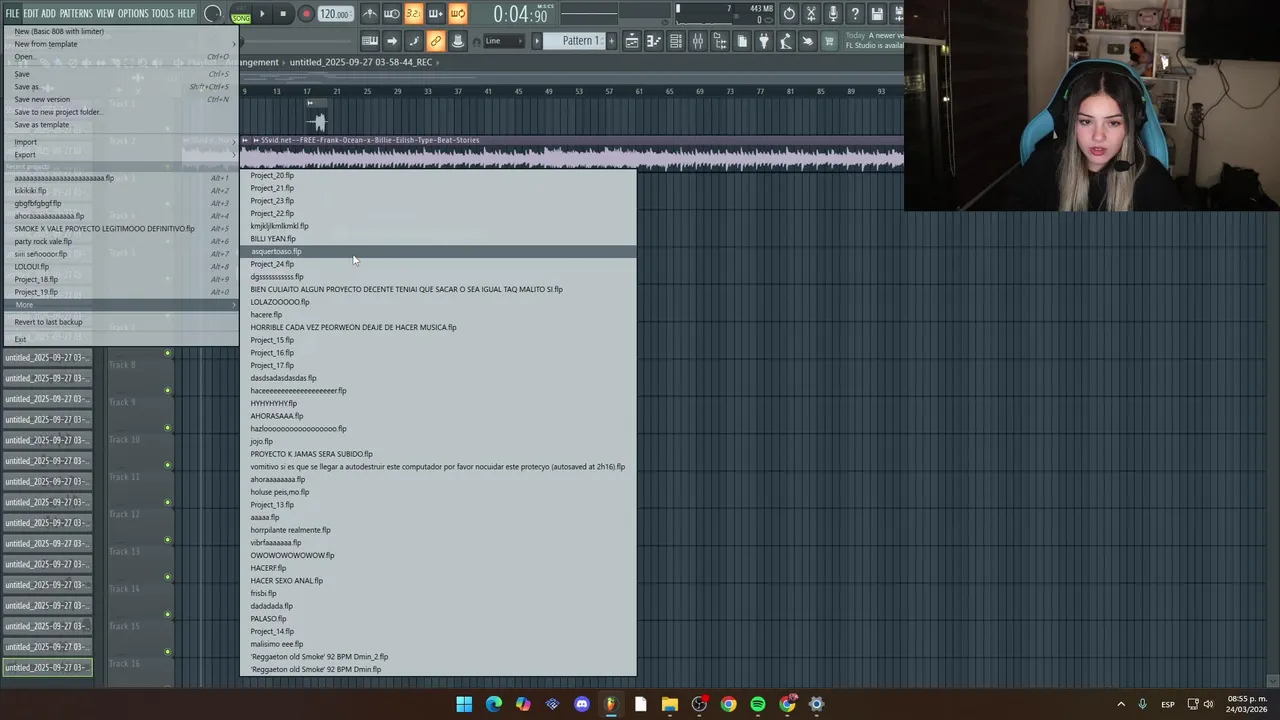
Task: Toggle the overdub blend recording icon
Action: (x=435, y=14)
